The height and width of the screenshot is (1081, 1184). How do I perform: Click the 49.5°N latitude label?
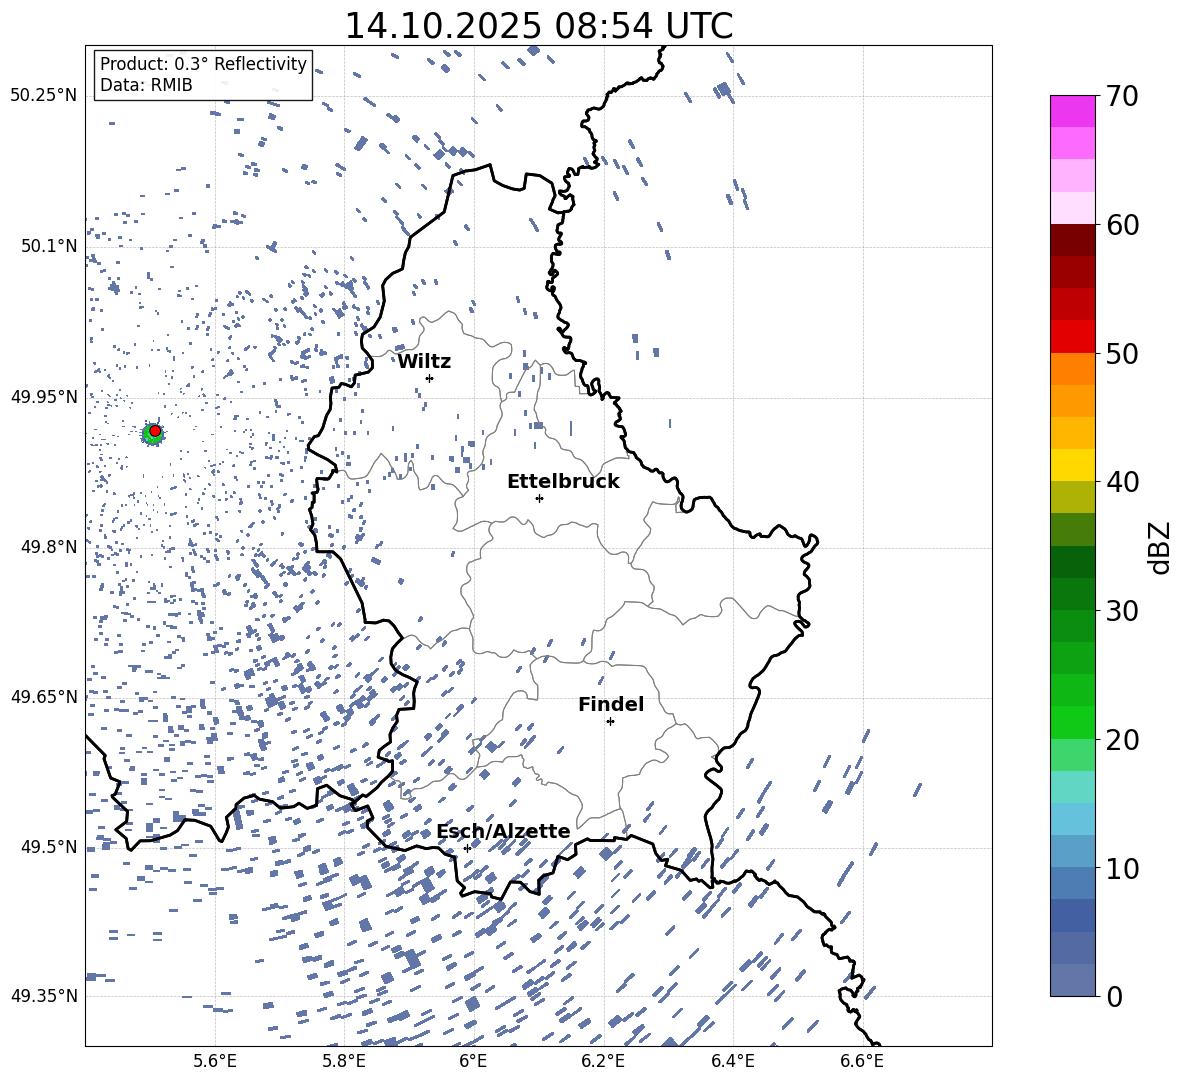(x=49, y=846)
